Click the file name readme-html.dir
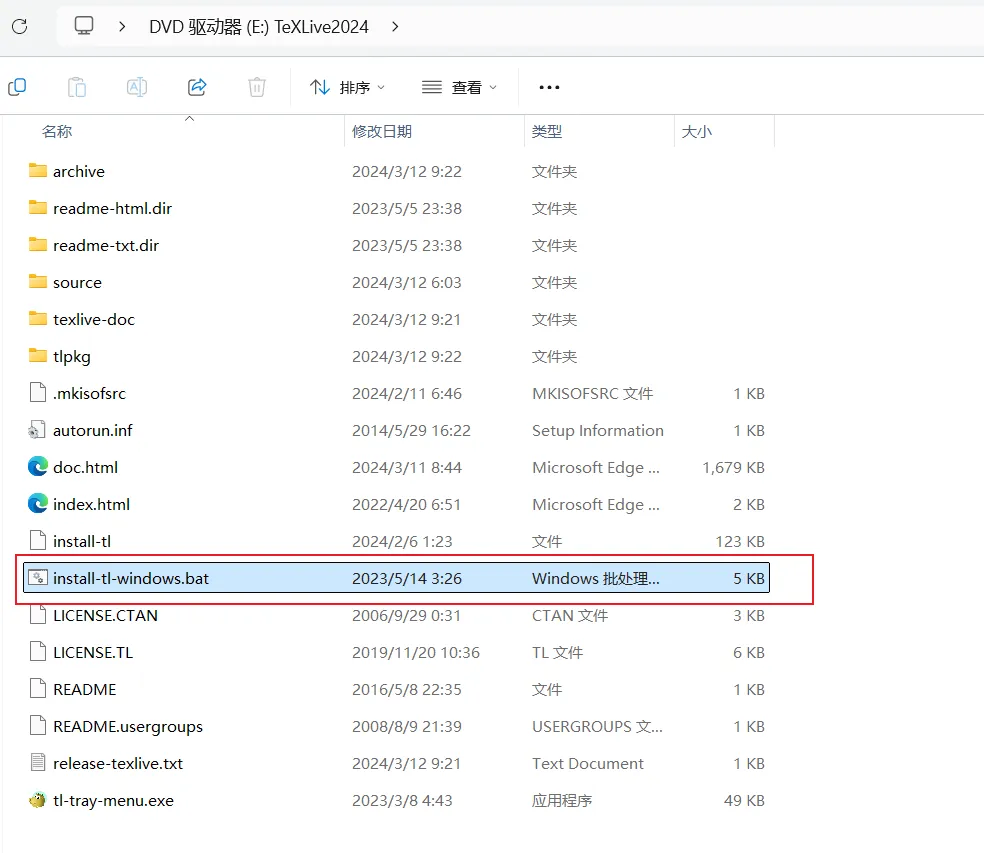 click(112, 208)
